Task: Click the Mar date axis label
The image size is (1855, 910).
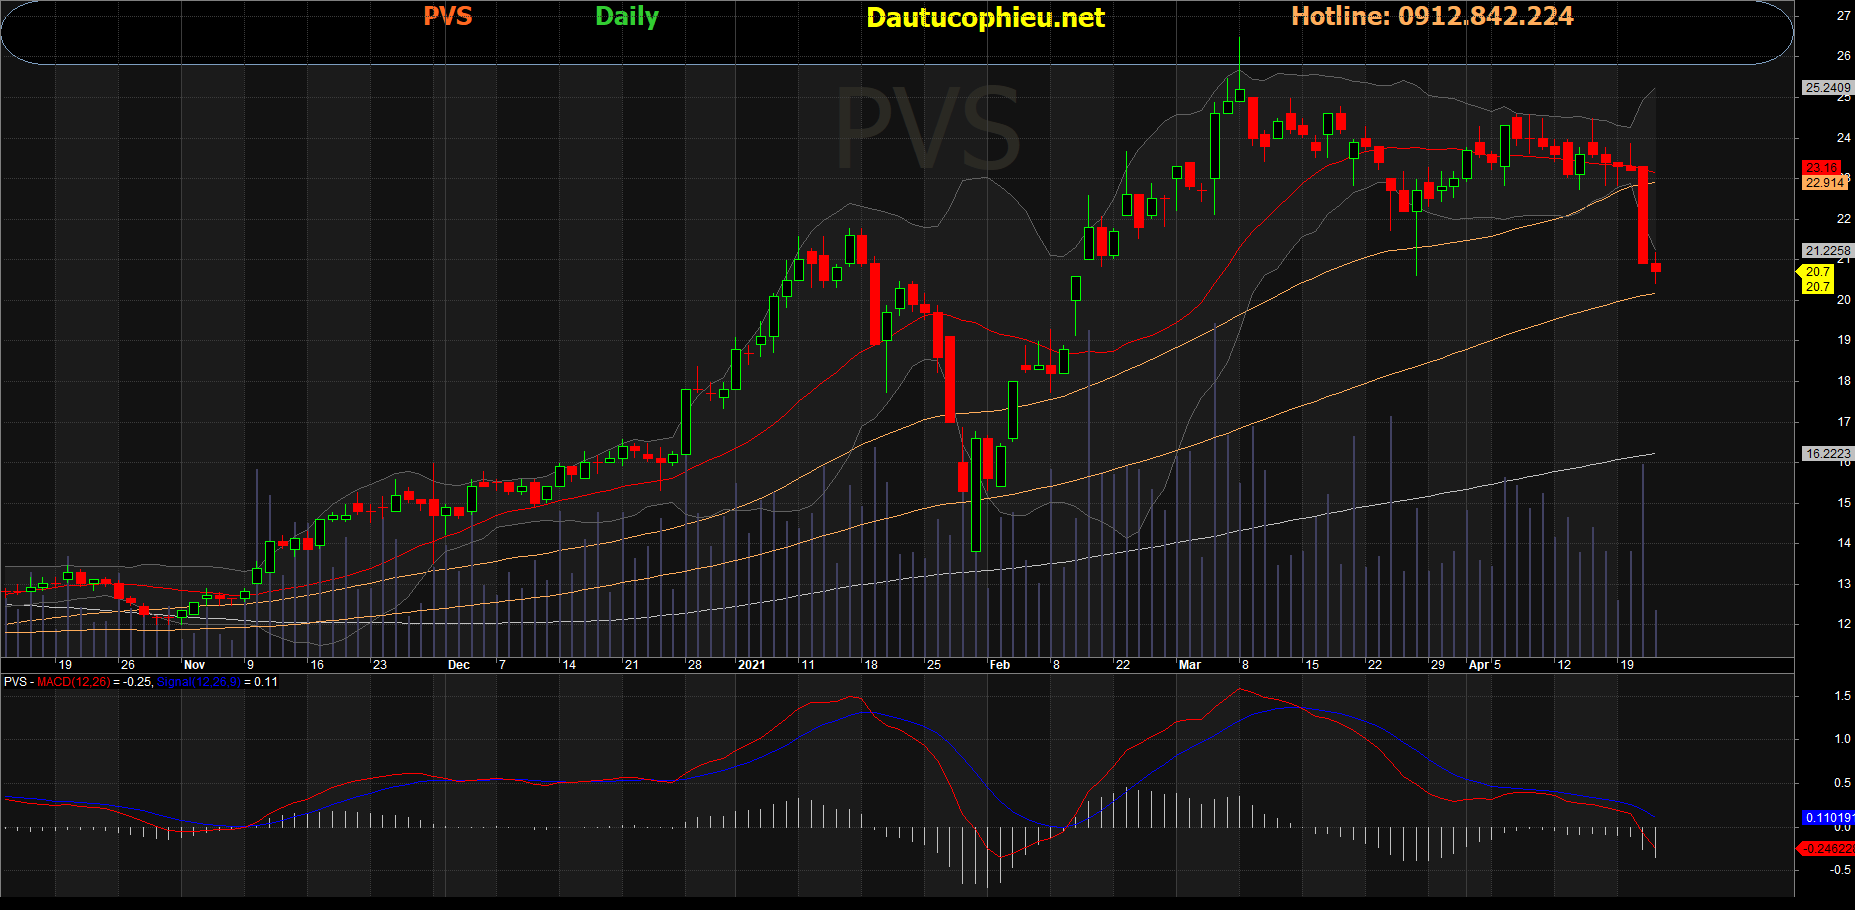Action: pyautogui.click(x=1190, y=665)
